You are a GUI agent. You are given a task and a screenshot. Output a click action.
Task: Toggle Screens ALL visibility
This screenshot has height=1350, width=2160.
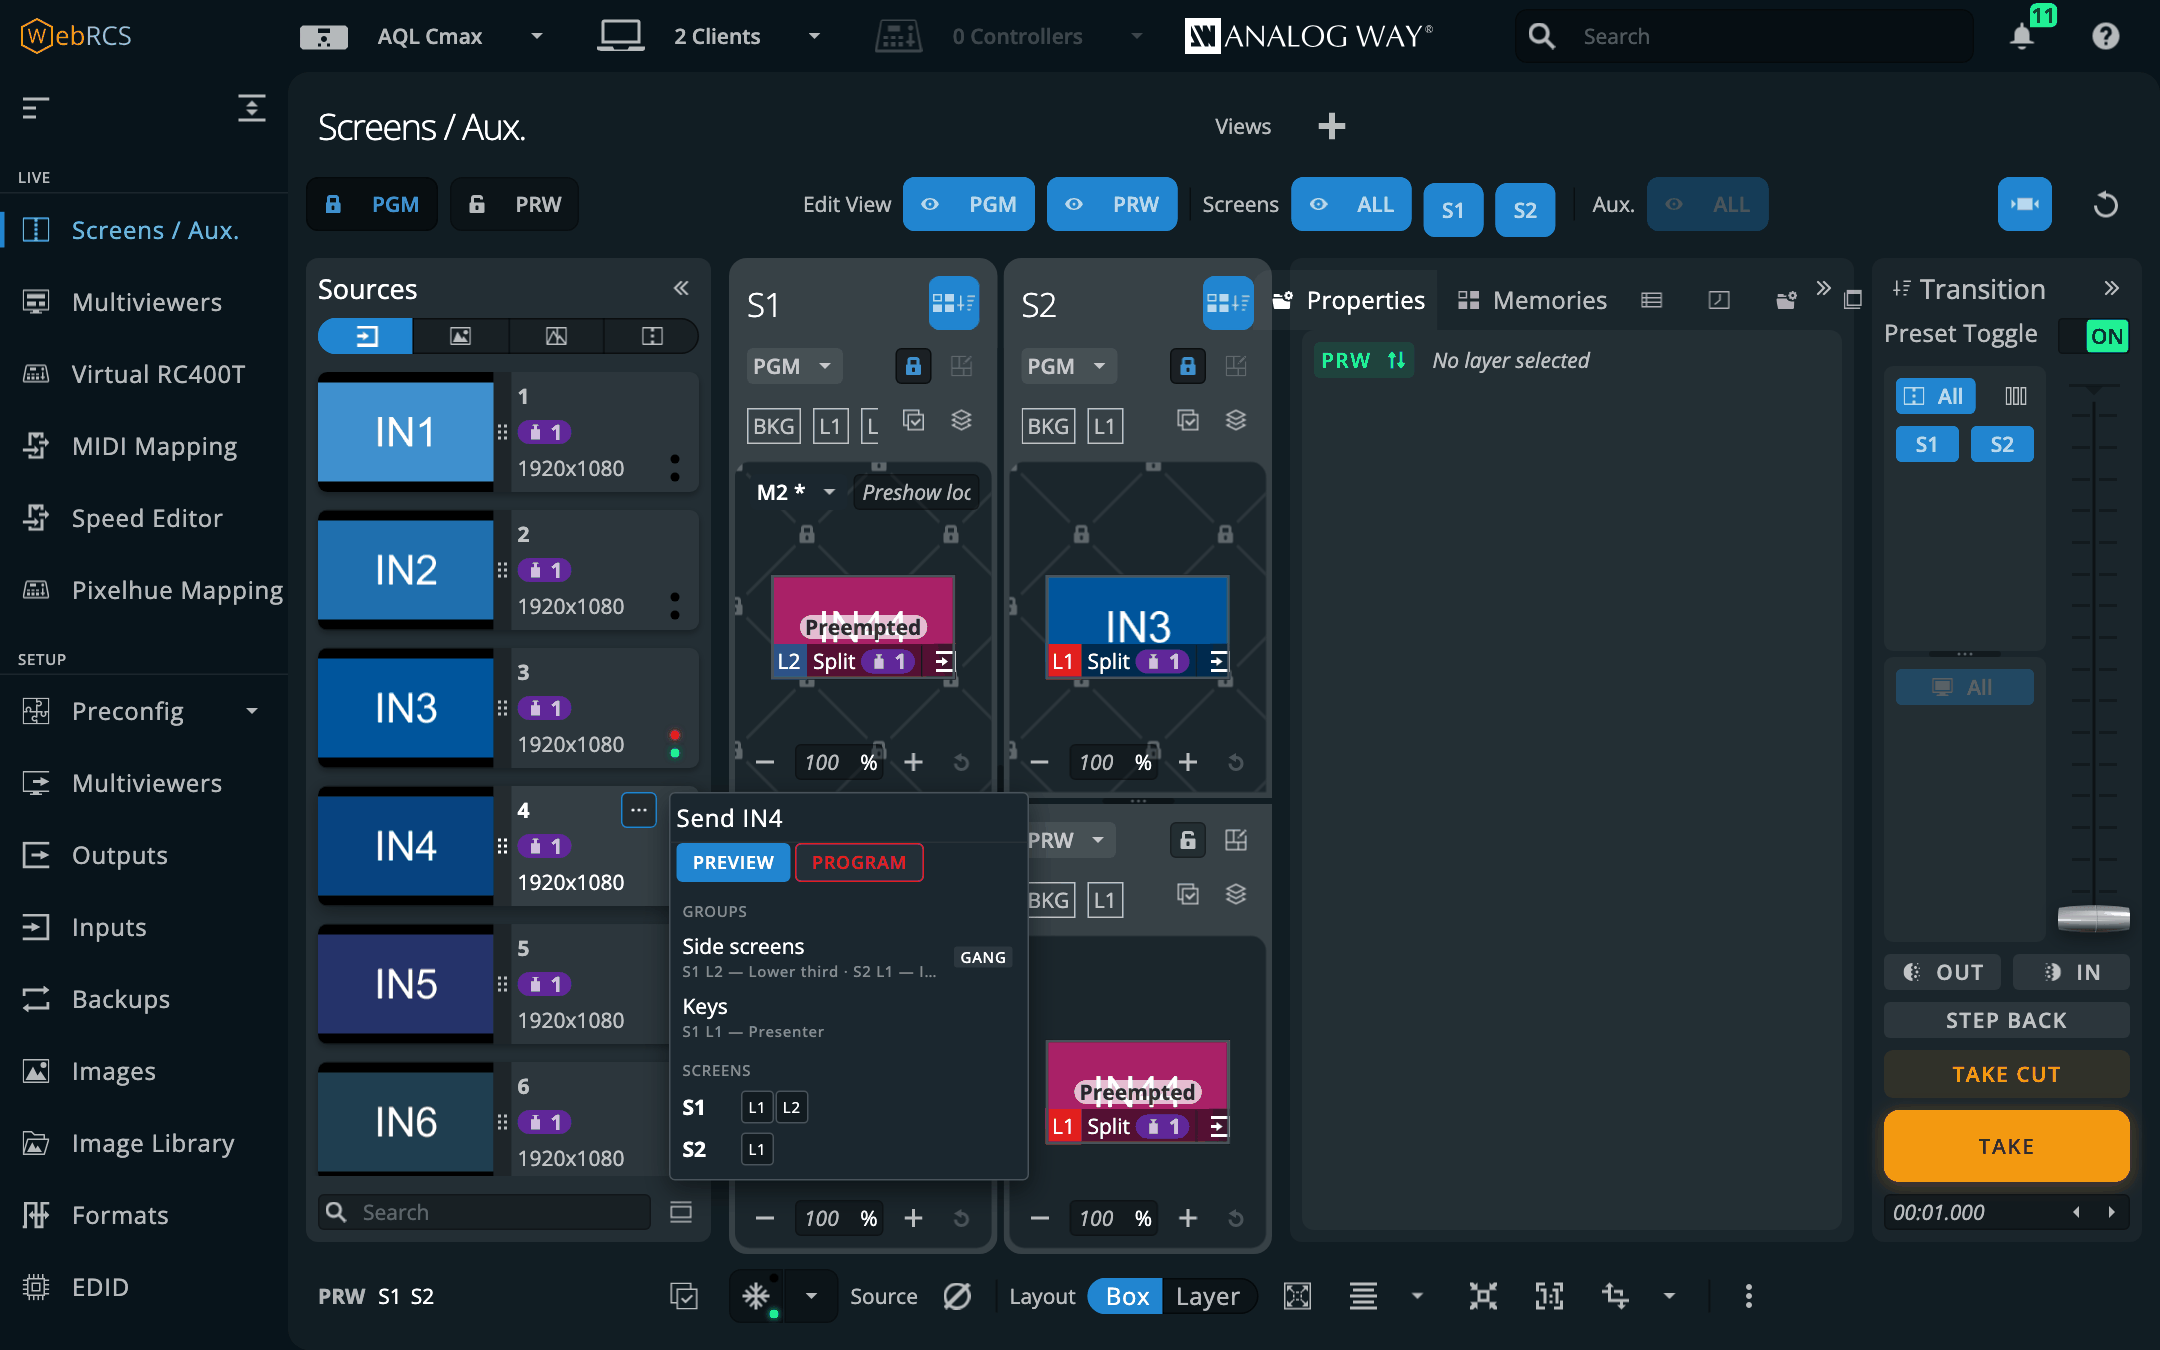[x=1351, y=204]
